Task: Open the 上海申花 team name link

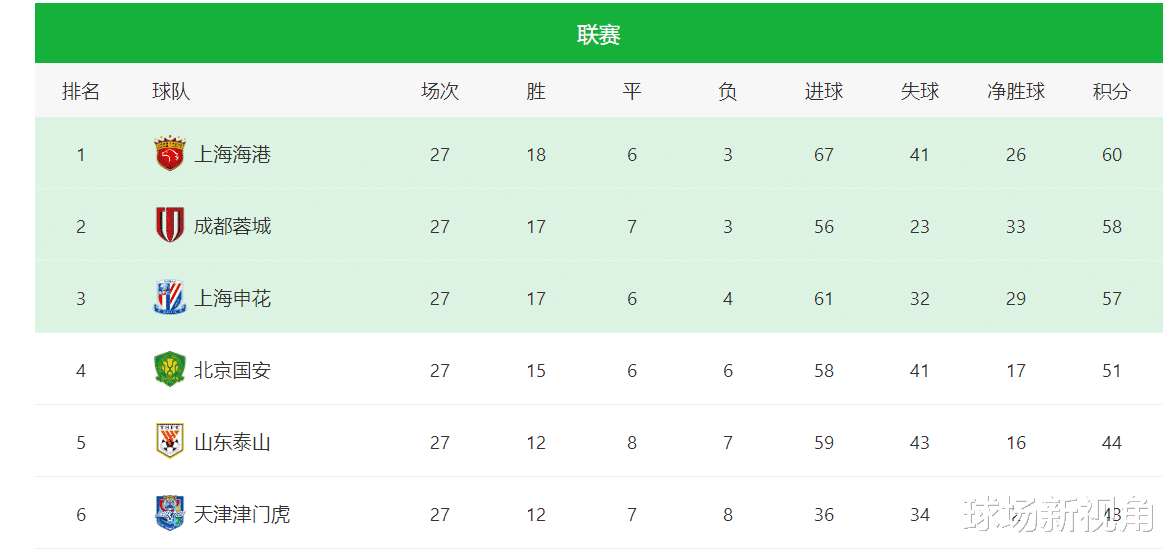Action: coord(232,298)
